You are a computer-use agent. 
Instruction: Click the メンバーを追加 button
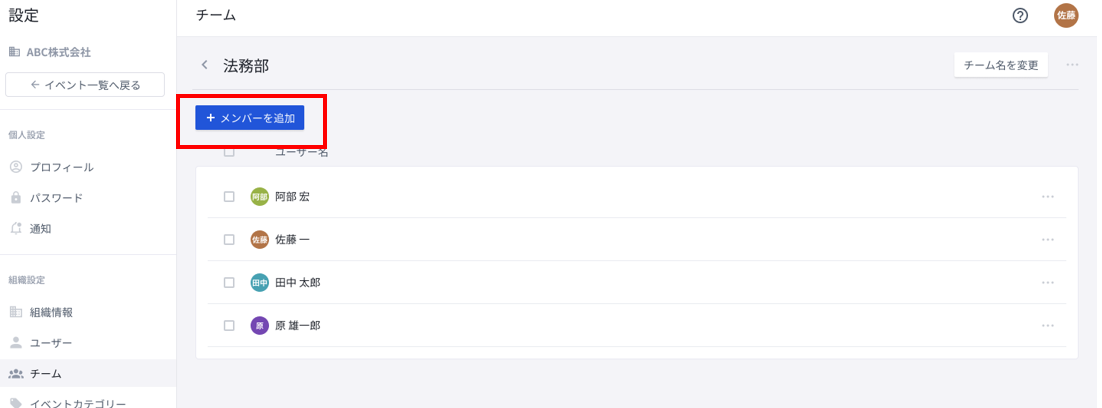pos(249,118)
